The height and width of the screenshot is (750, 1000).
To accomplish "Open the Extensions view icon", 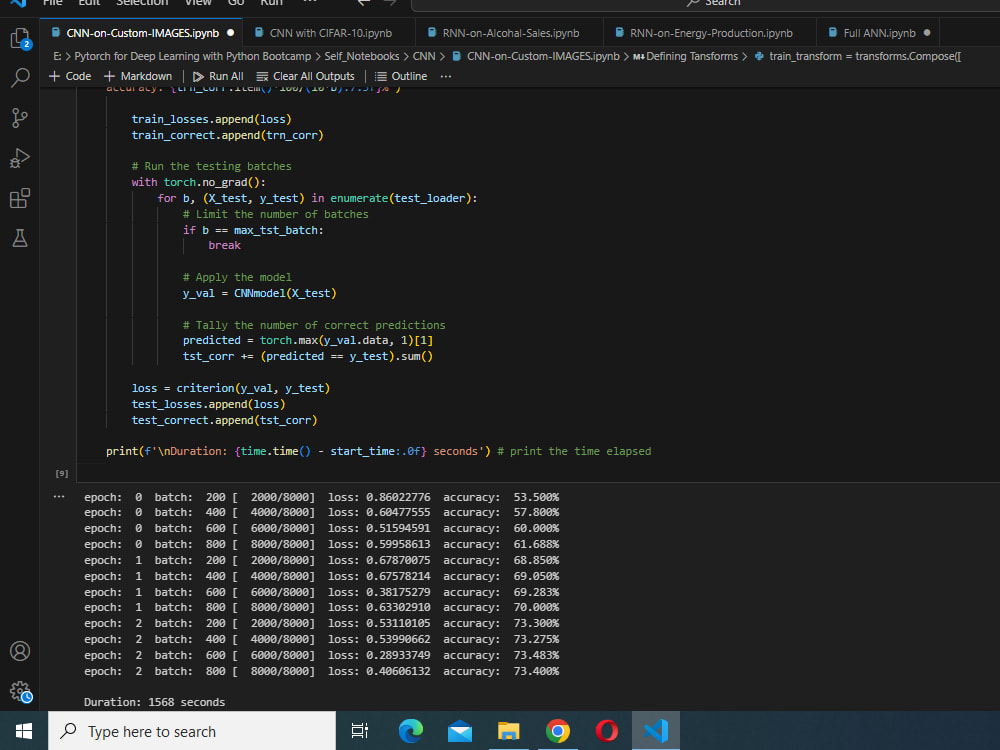I will (x=20, y=198).
